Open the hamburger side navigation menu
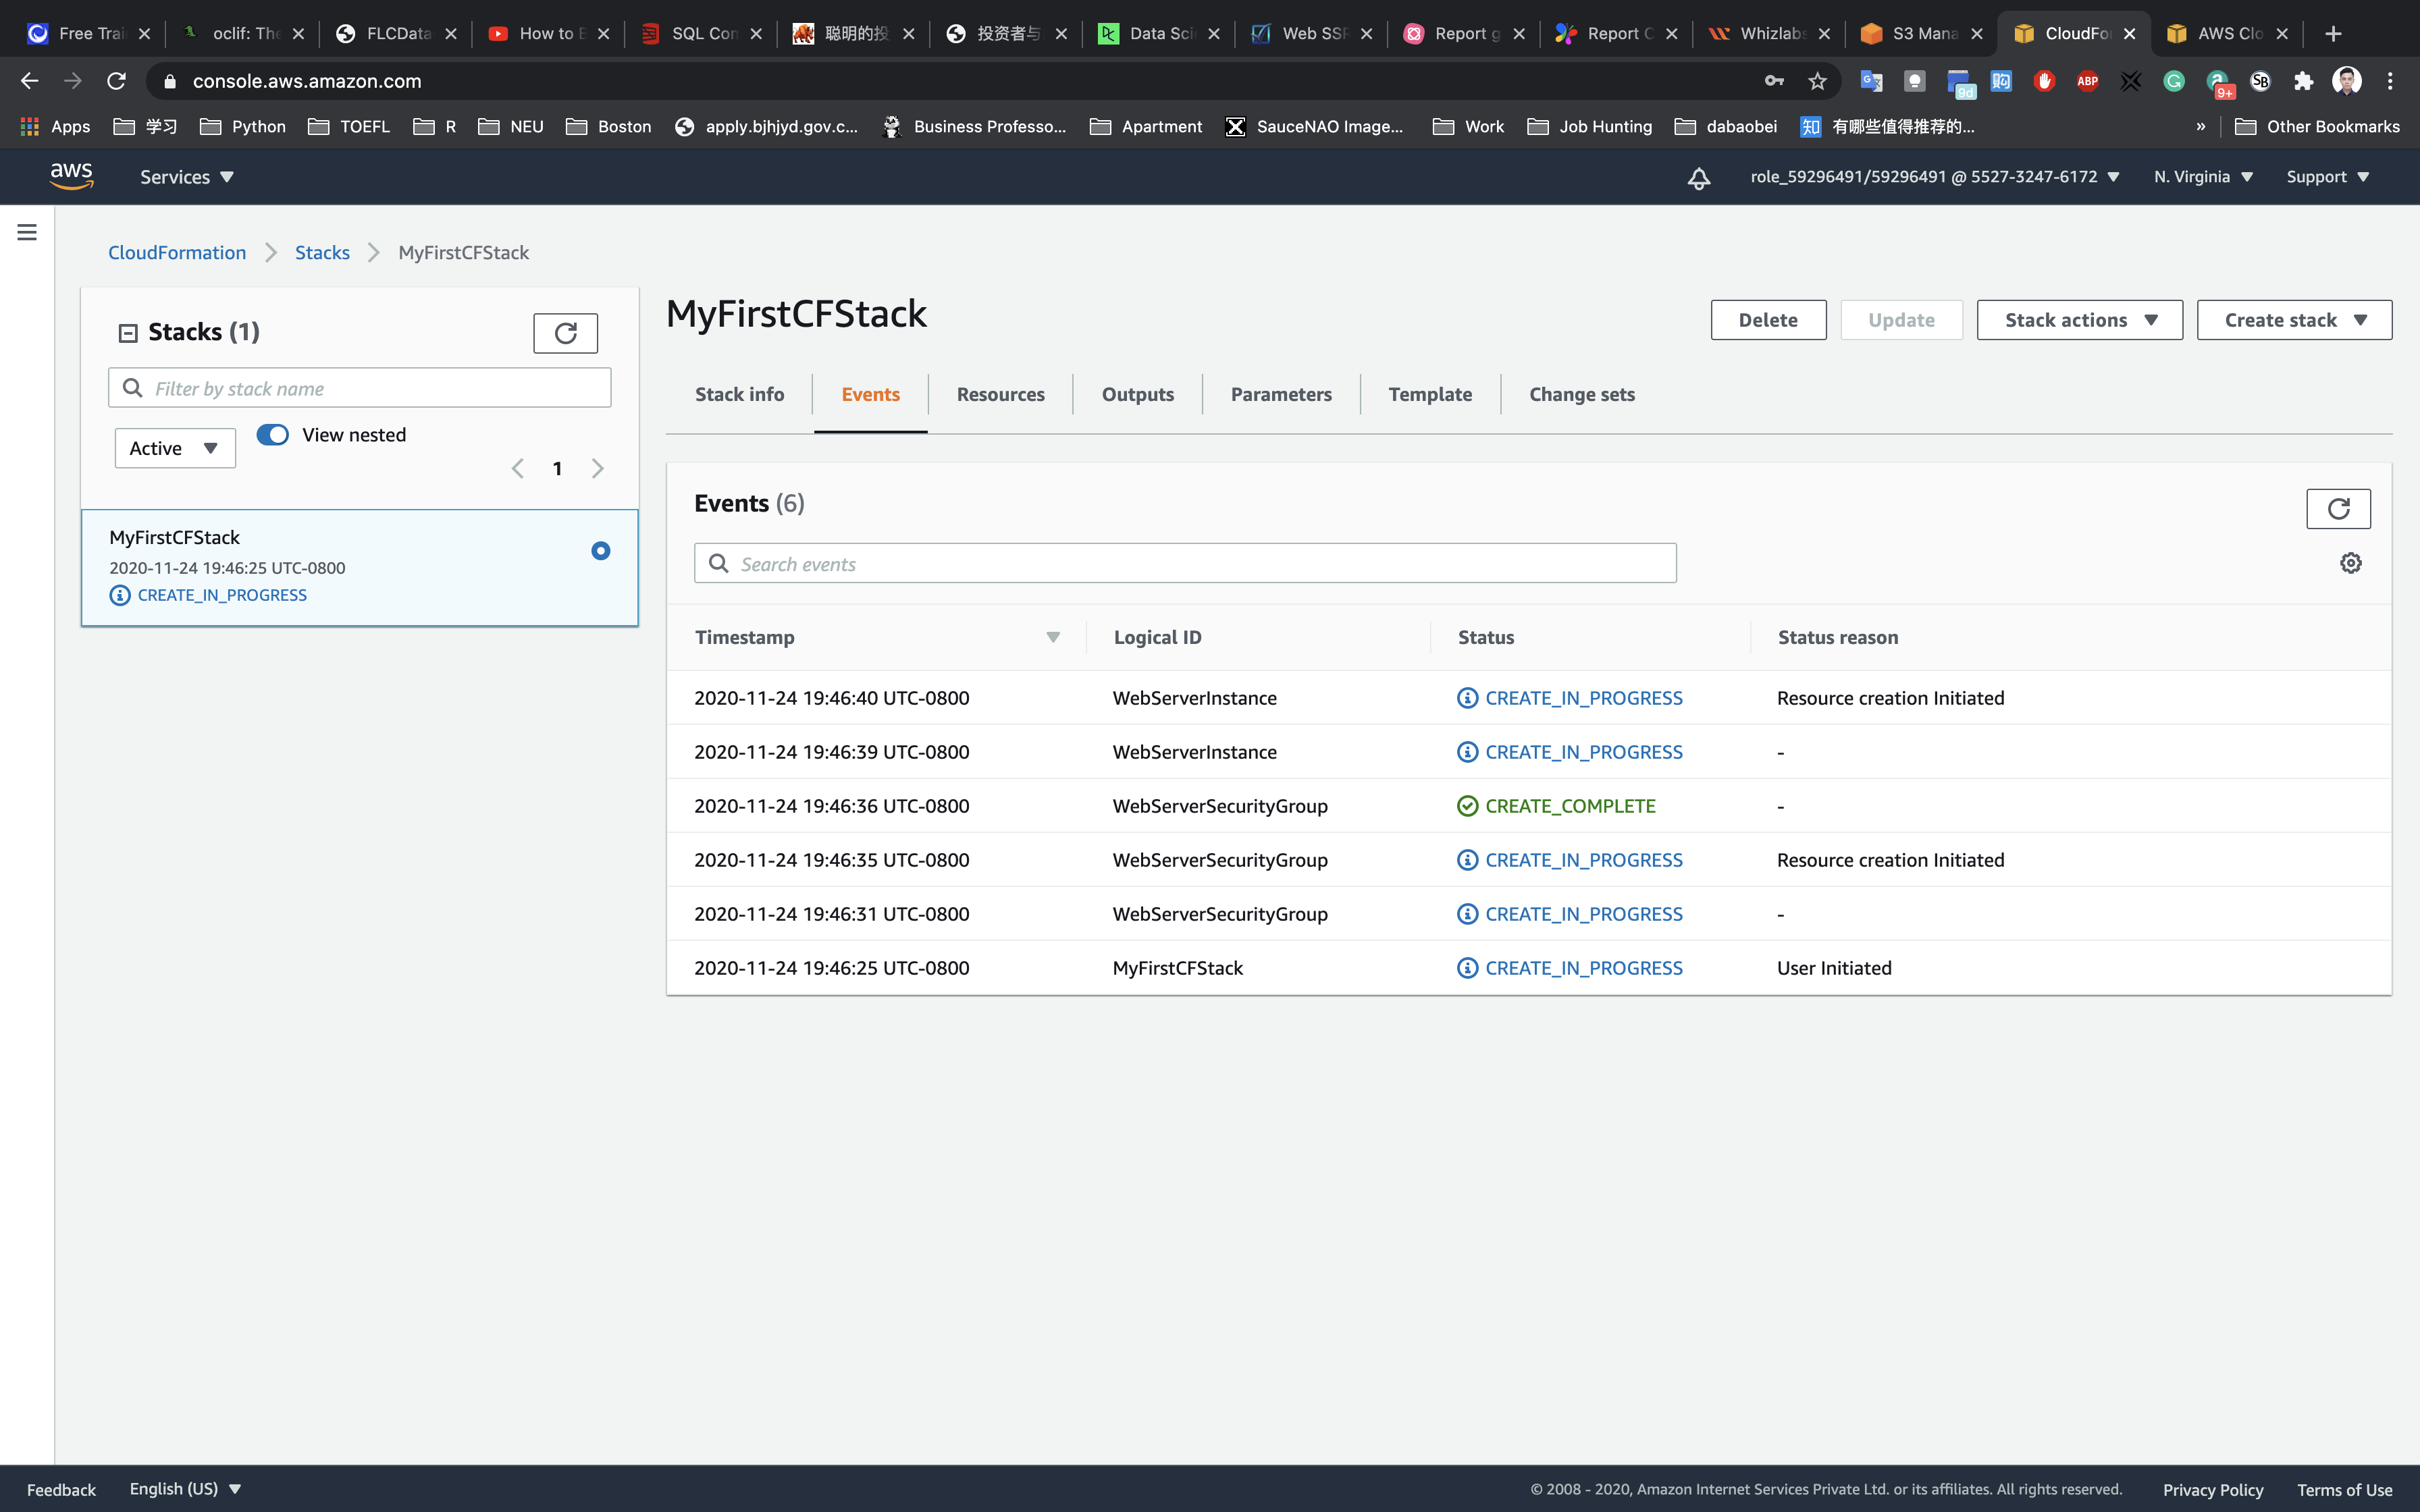The image size is (2420, 1512). tap(27, 232)
